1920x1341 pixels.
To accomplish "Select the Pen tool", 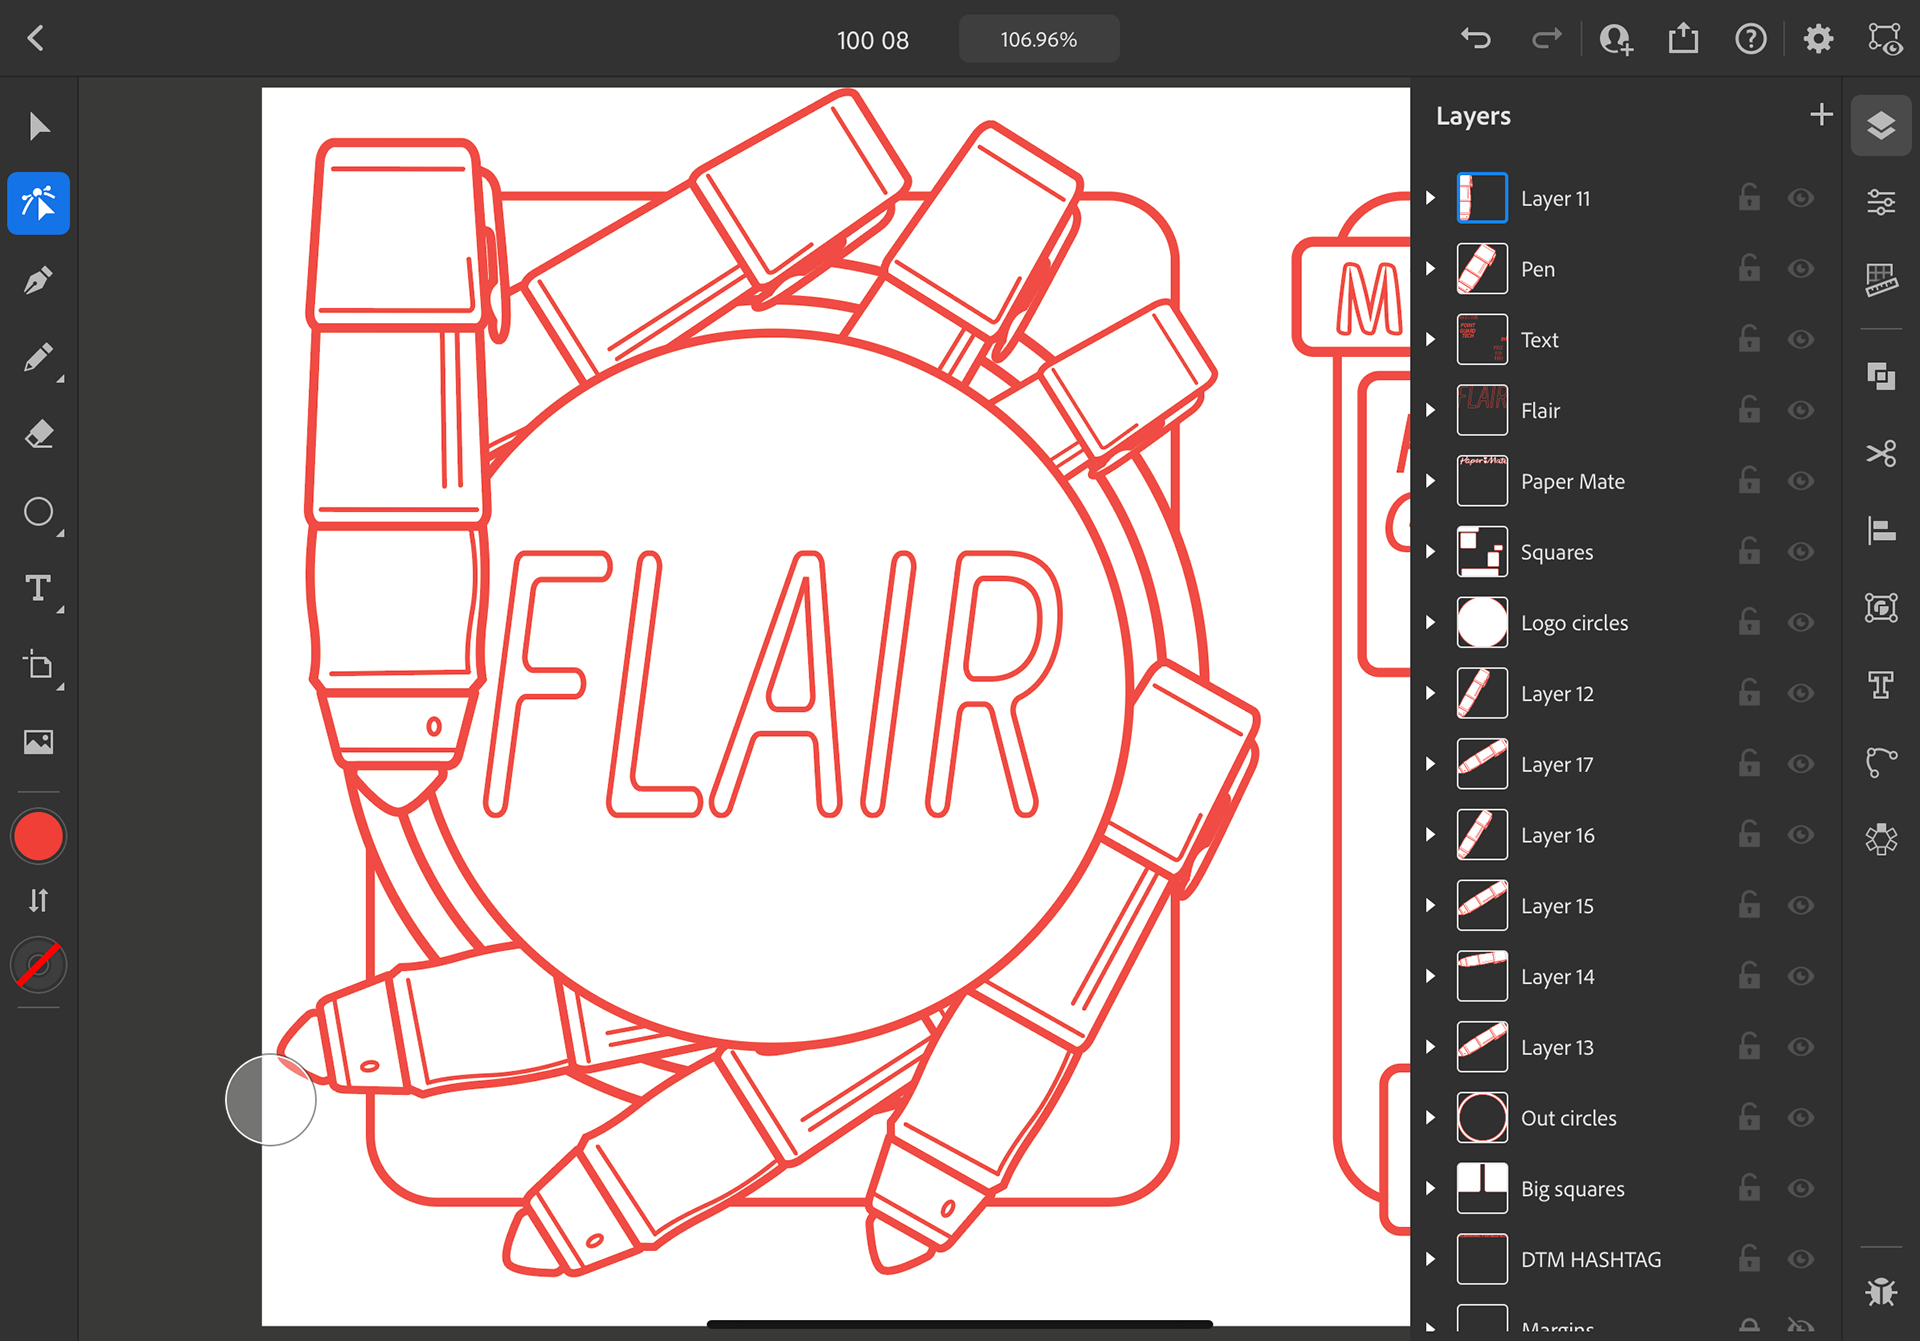I will (x=38, y=281).
